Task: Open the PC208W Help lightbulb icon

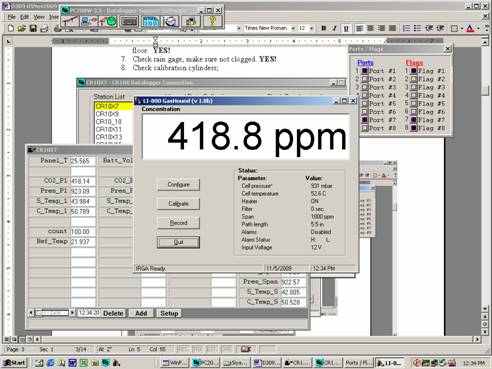Action: point(213,21)
